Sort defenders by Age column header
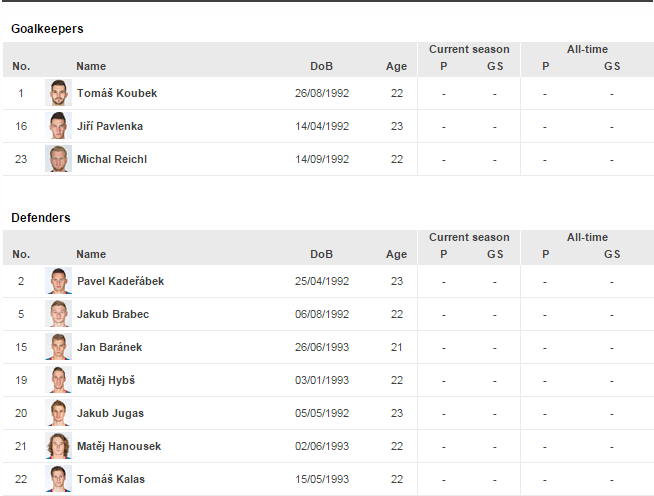The image size is (654, 496). pos(397,254)
